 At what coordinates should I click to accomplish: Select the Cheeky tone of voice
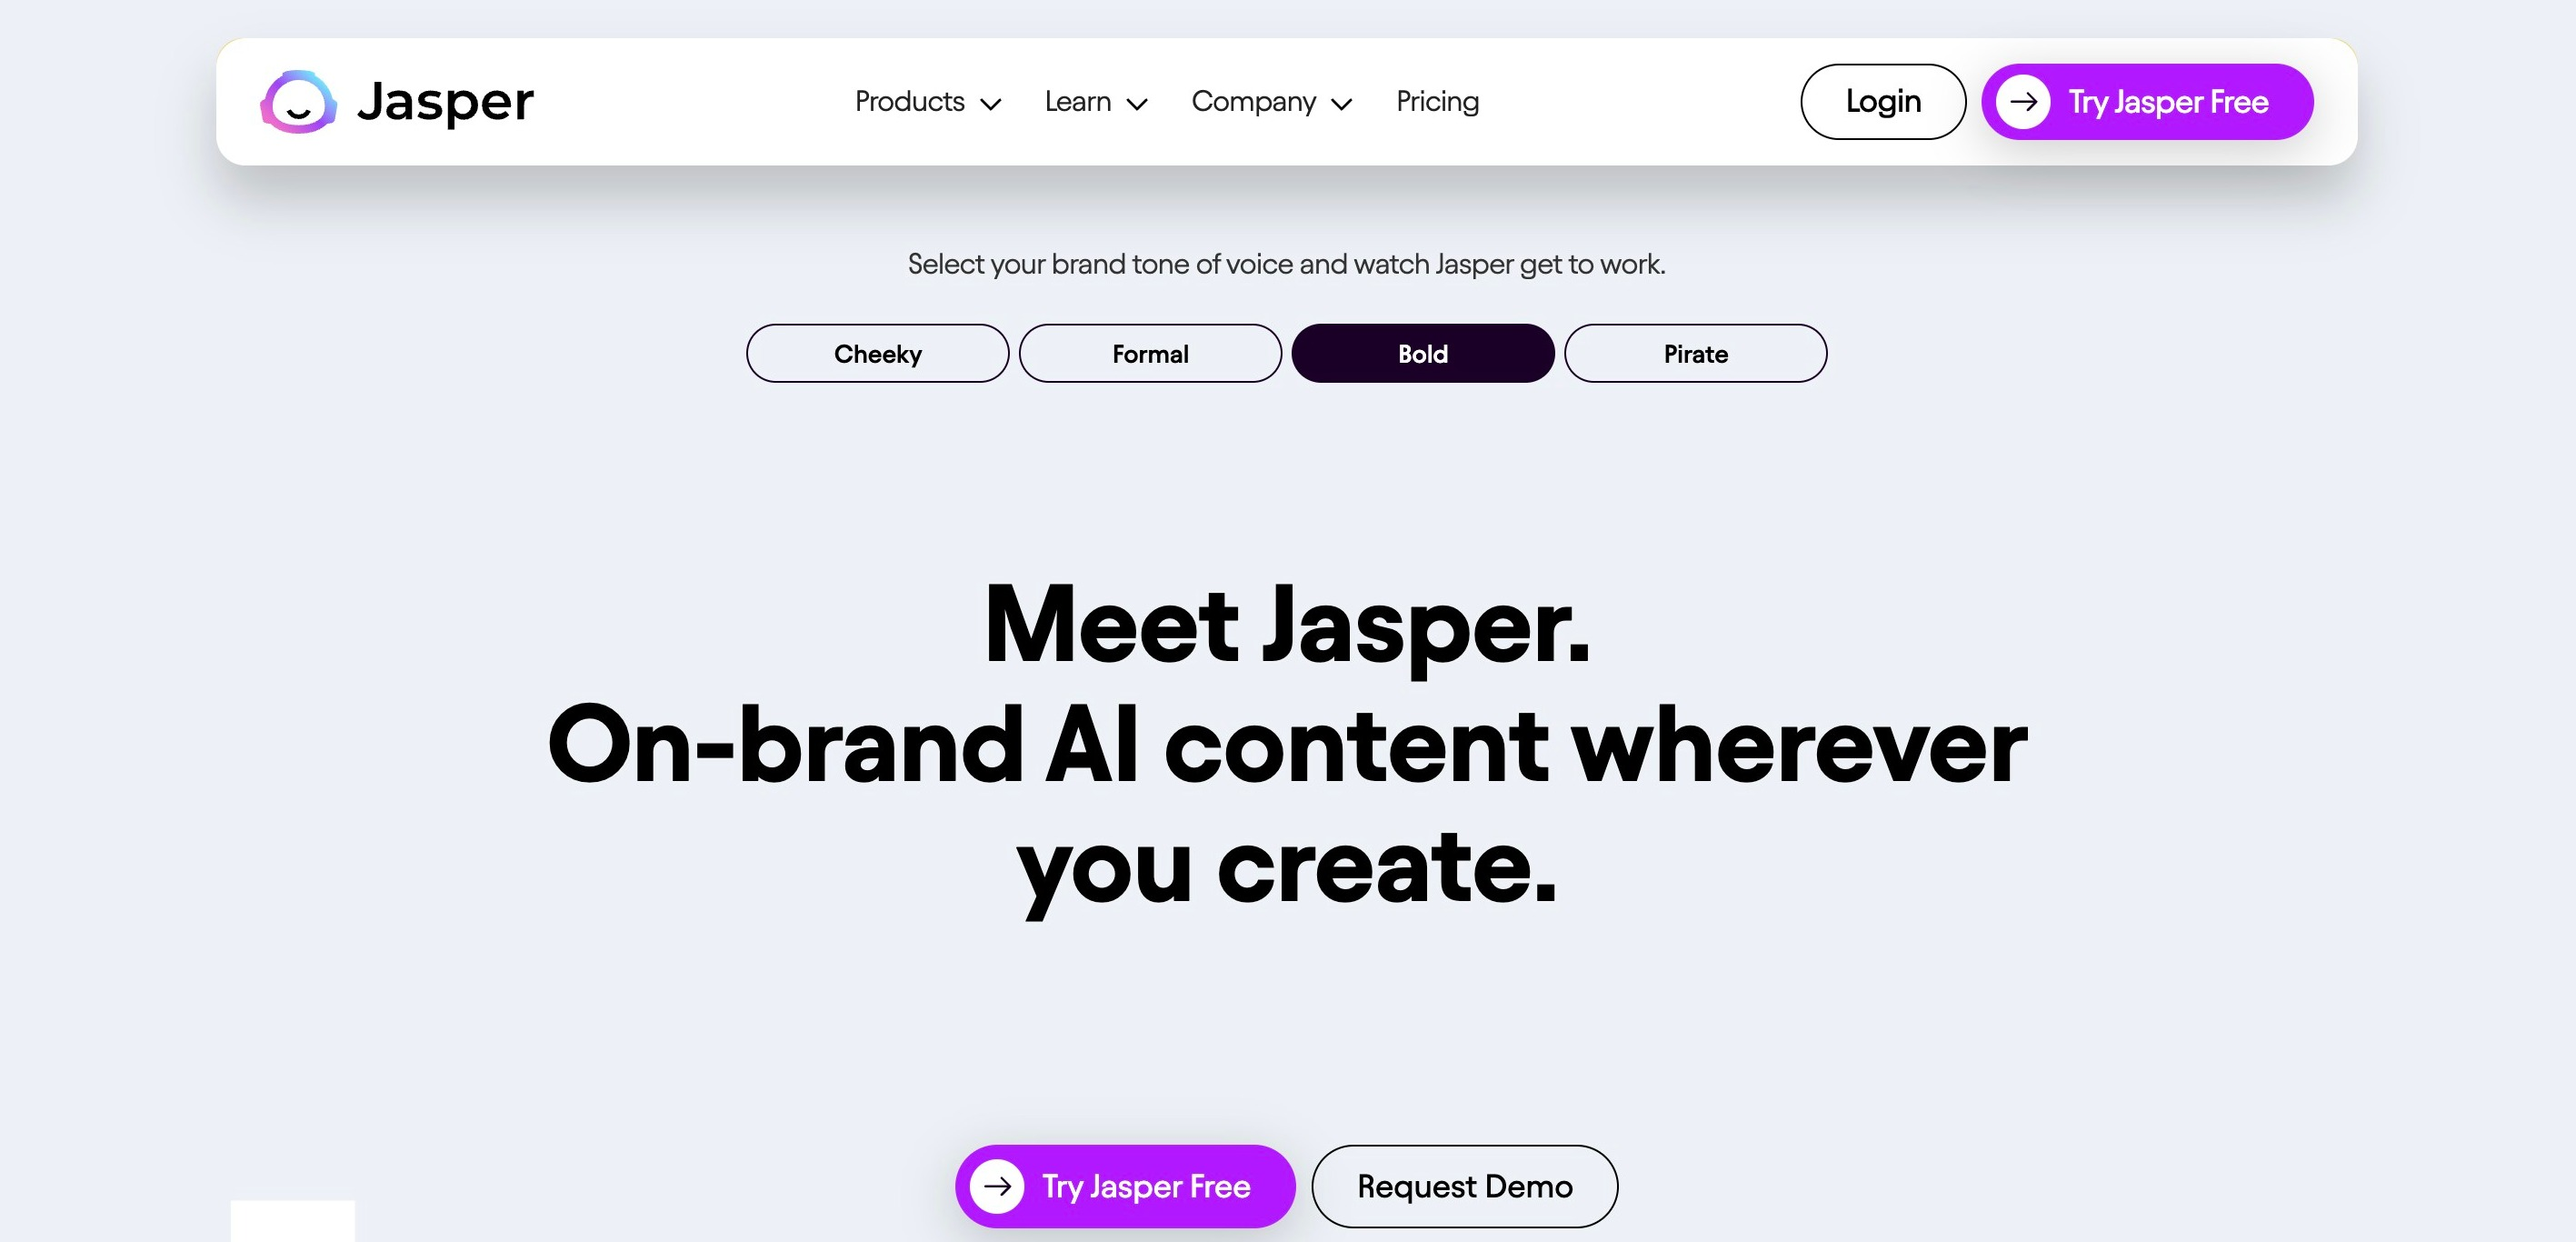[877, 353]
